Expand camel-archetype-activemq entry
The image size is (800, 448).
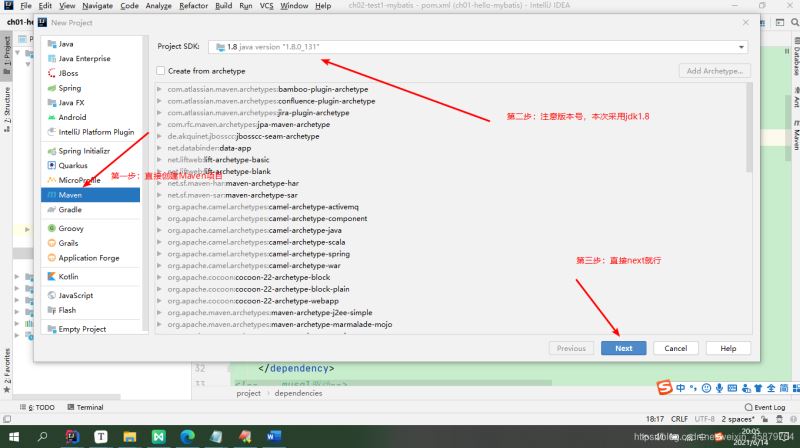(159, 207)
